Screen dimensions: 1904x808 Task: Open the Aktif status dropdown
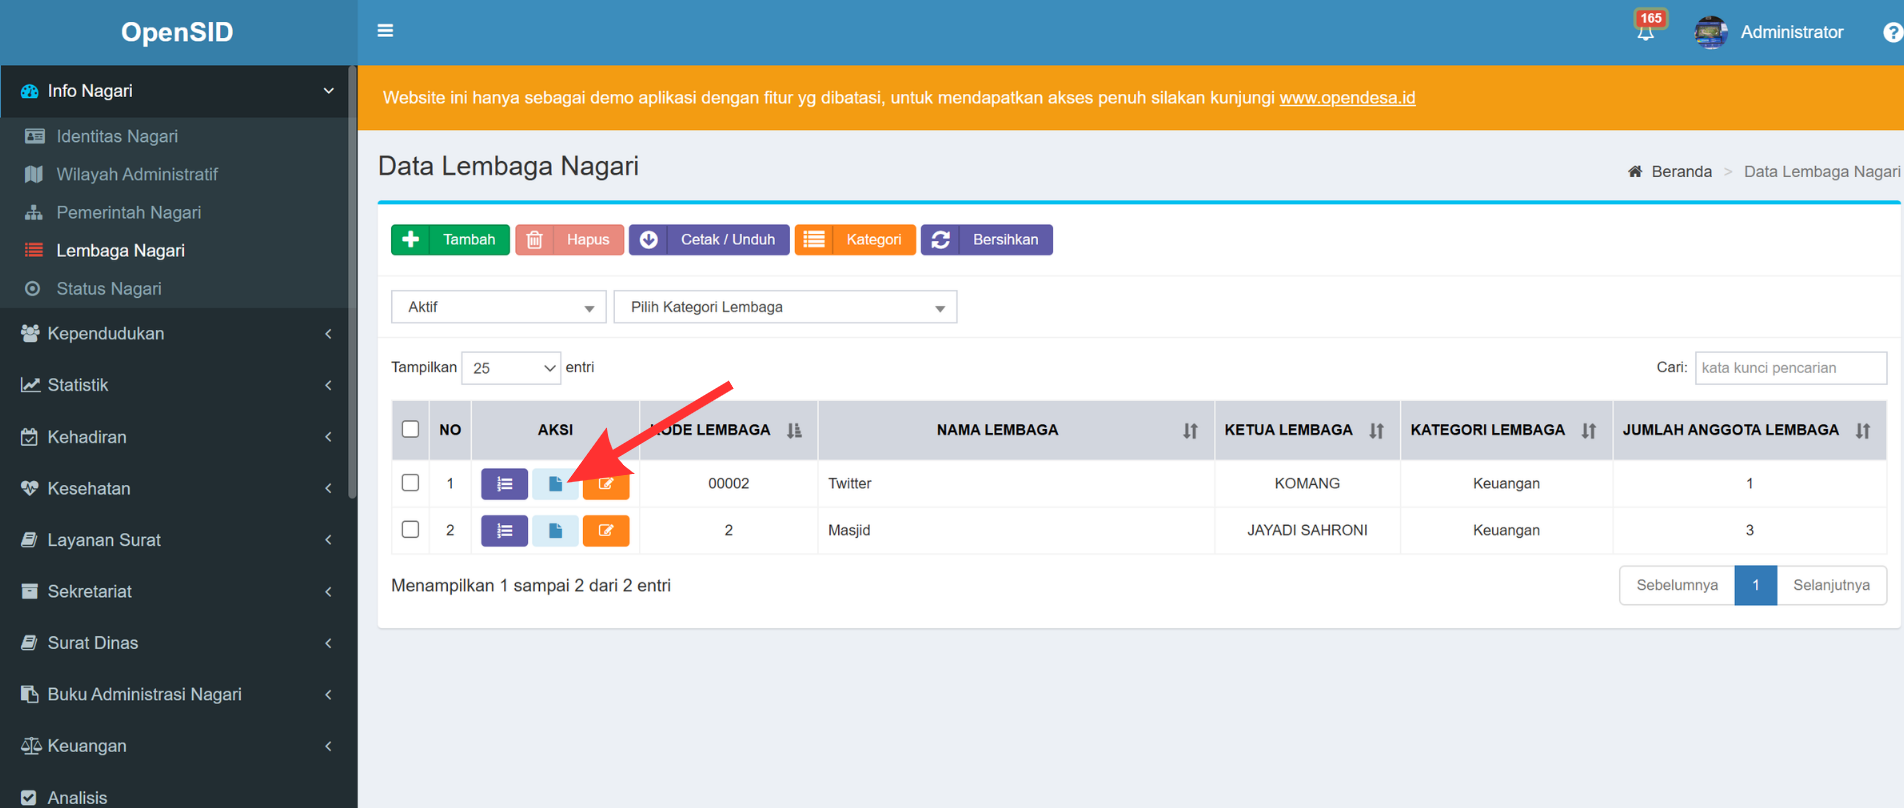click(x=498, y=307)
